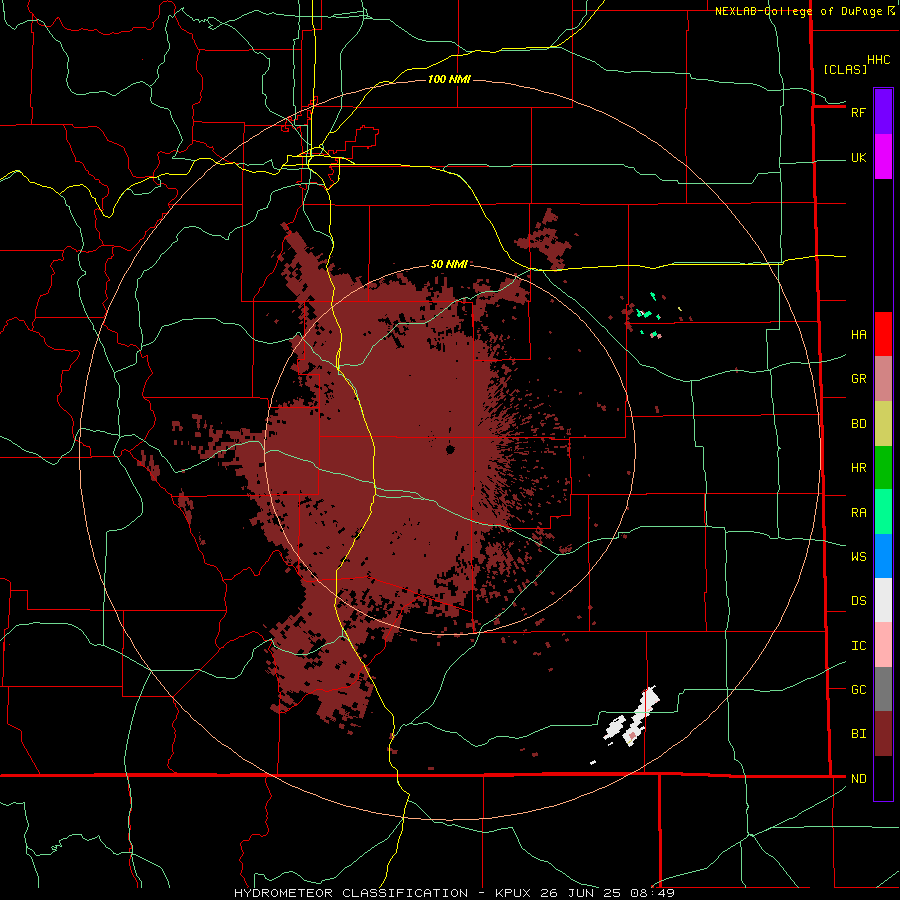Click the "KPUX" radar site identifier
Image resolution: width=900 pixels, height=900 pixels.
point(513,893)
